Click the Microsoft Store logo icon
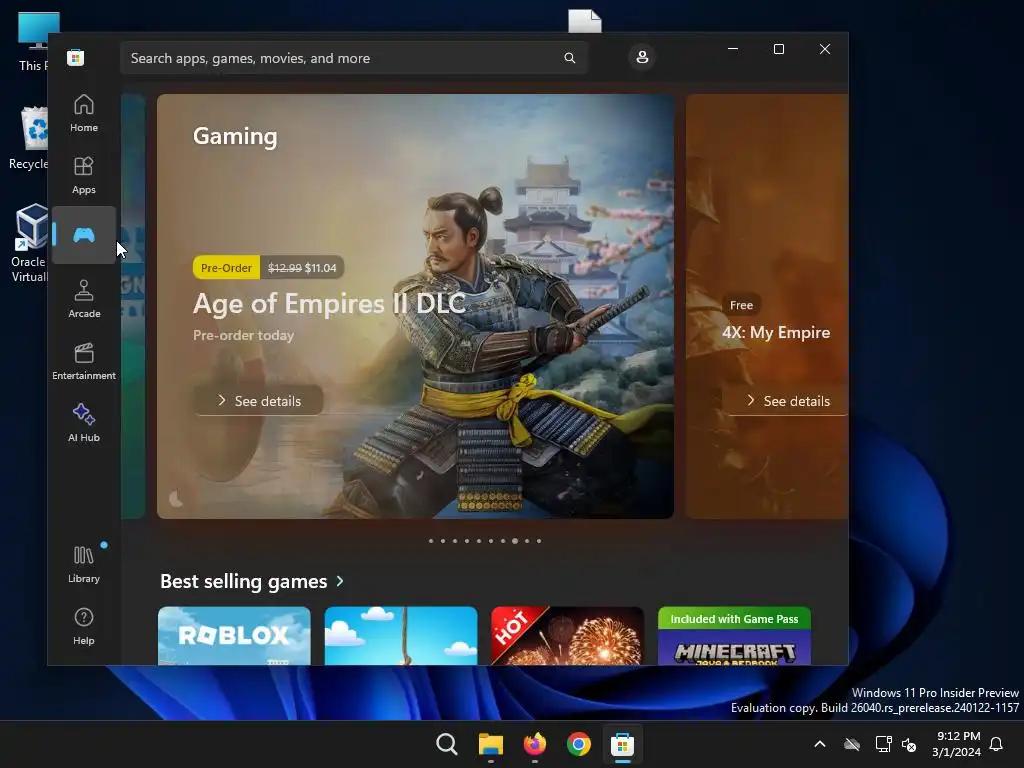1024x768 pixels. pyautogui.click(x=75, y=58)
